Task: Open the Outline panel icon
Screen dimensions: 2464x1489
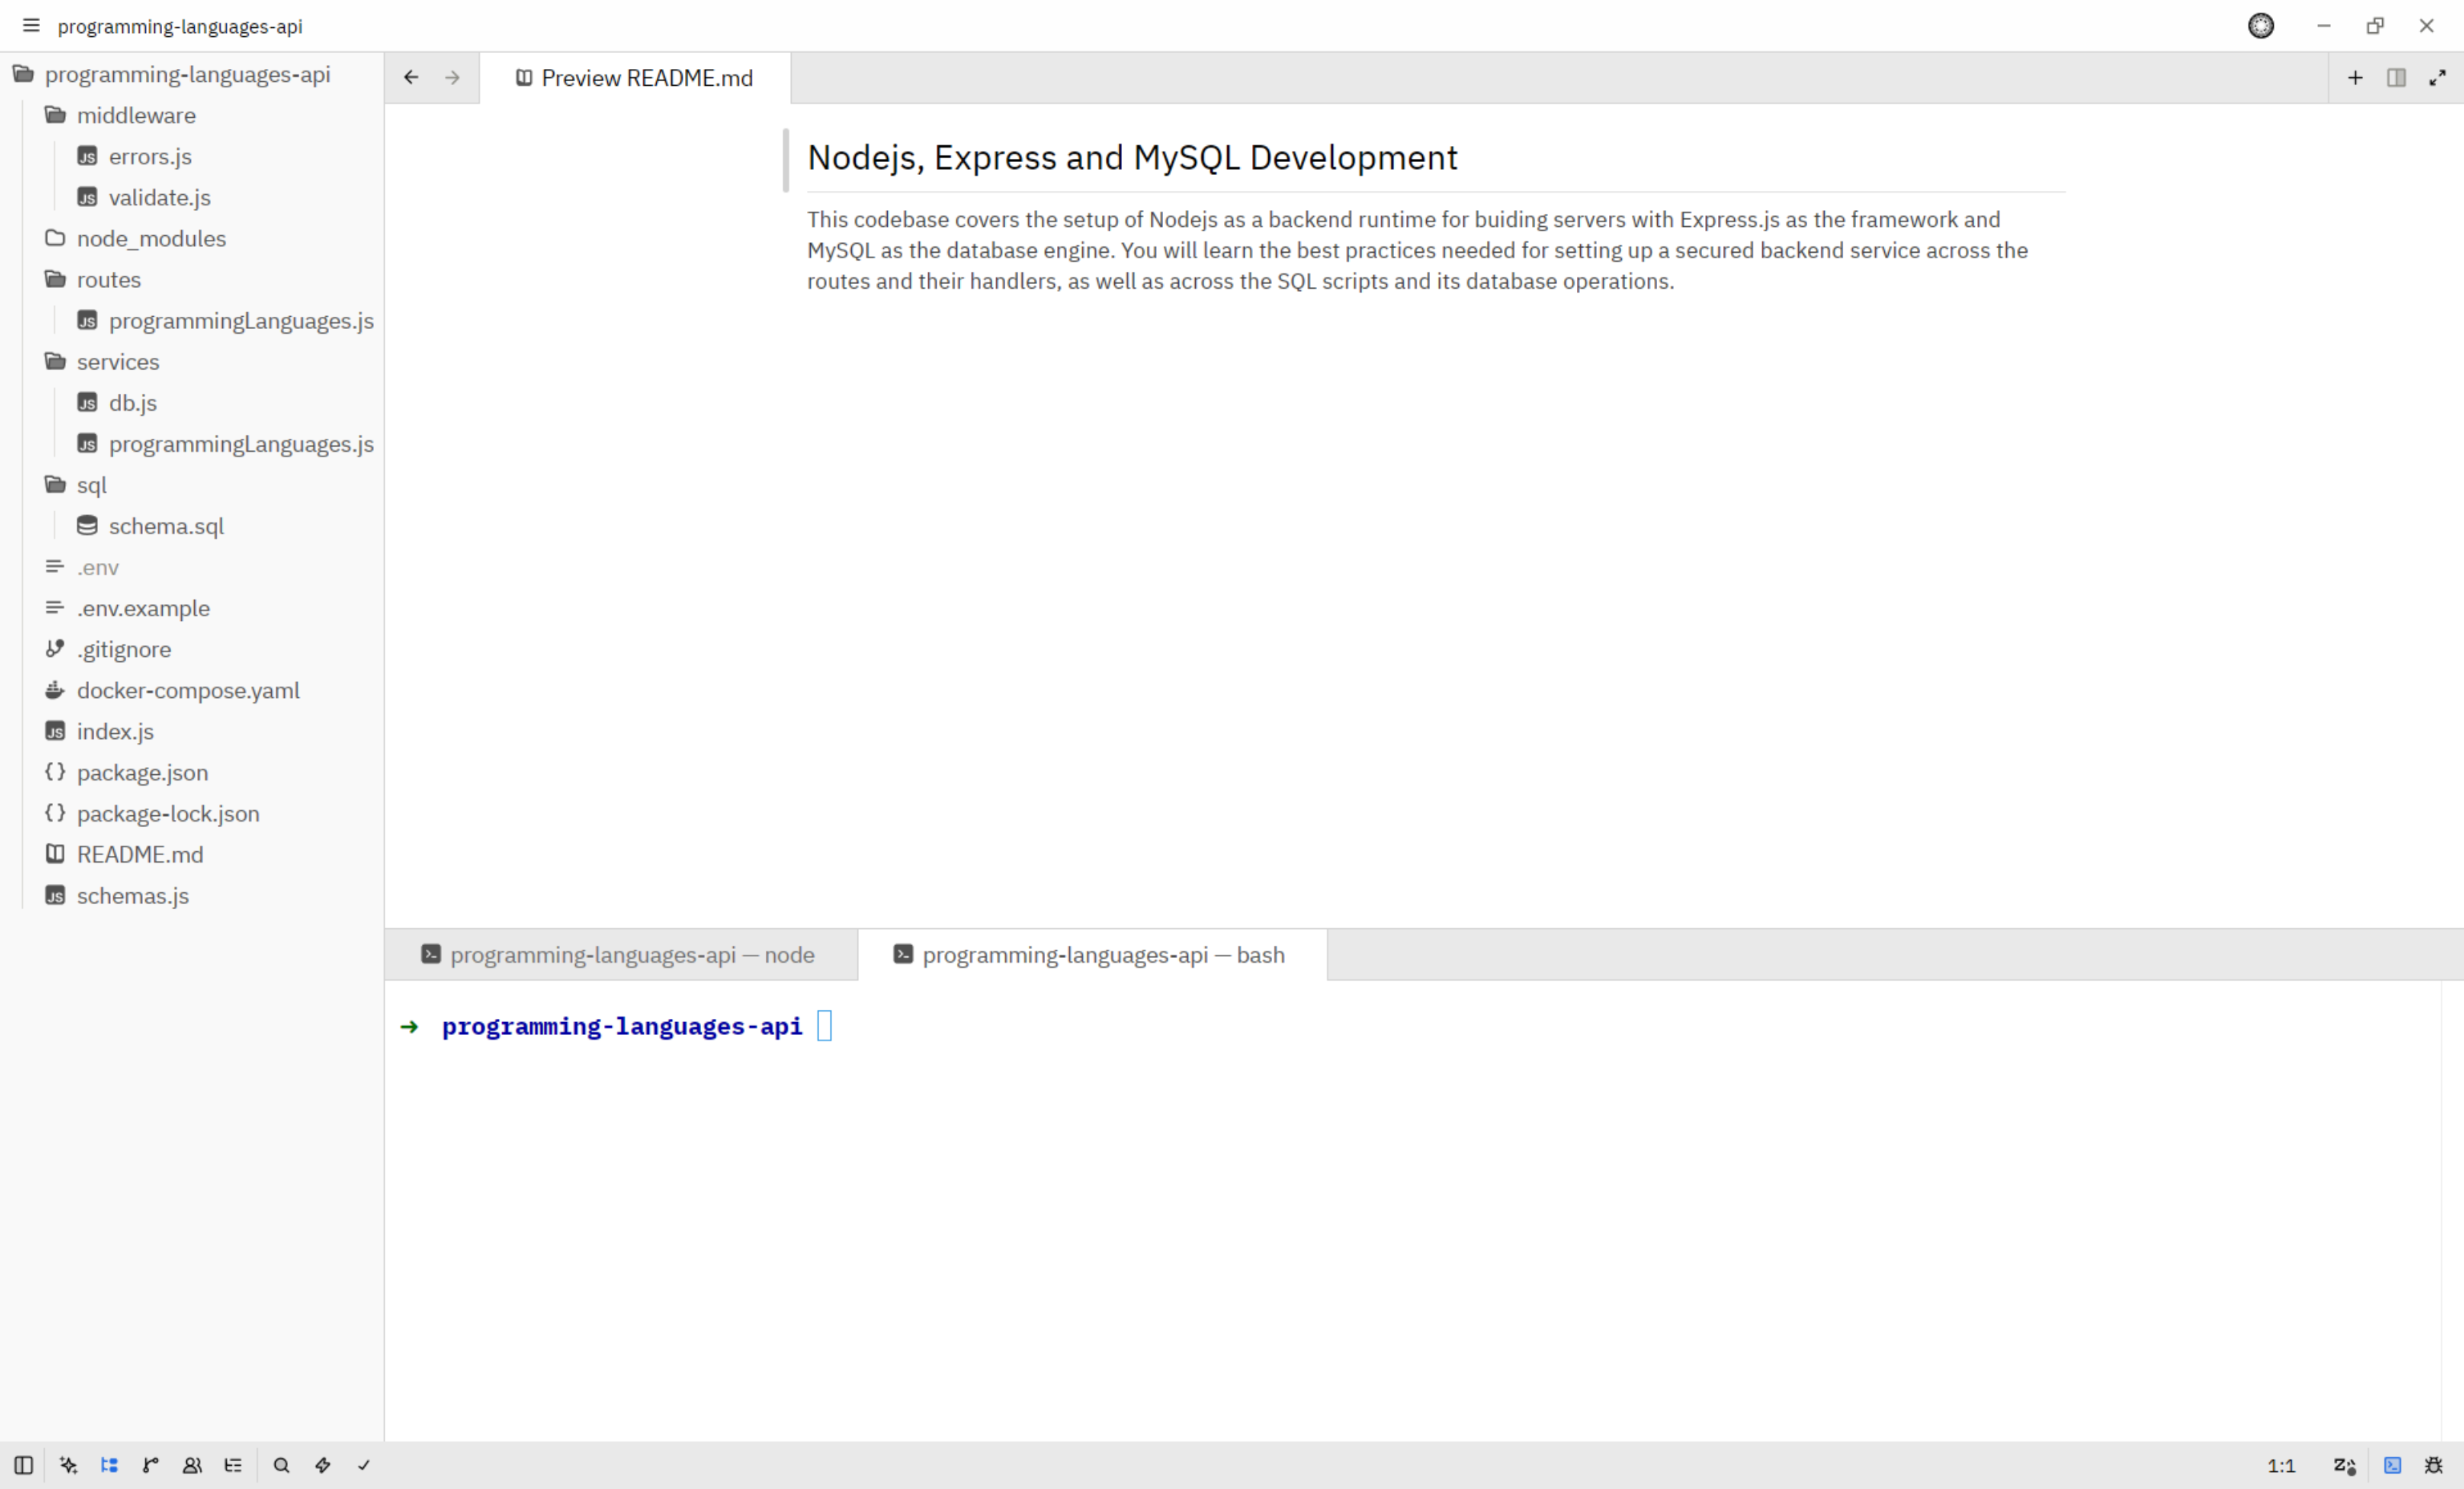Action: (233, 1465)
